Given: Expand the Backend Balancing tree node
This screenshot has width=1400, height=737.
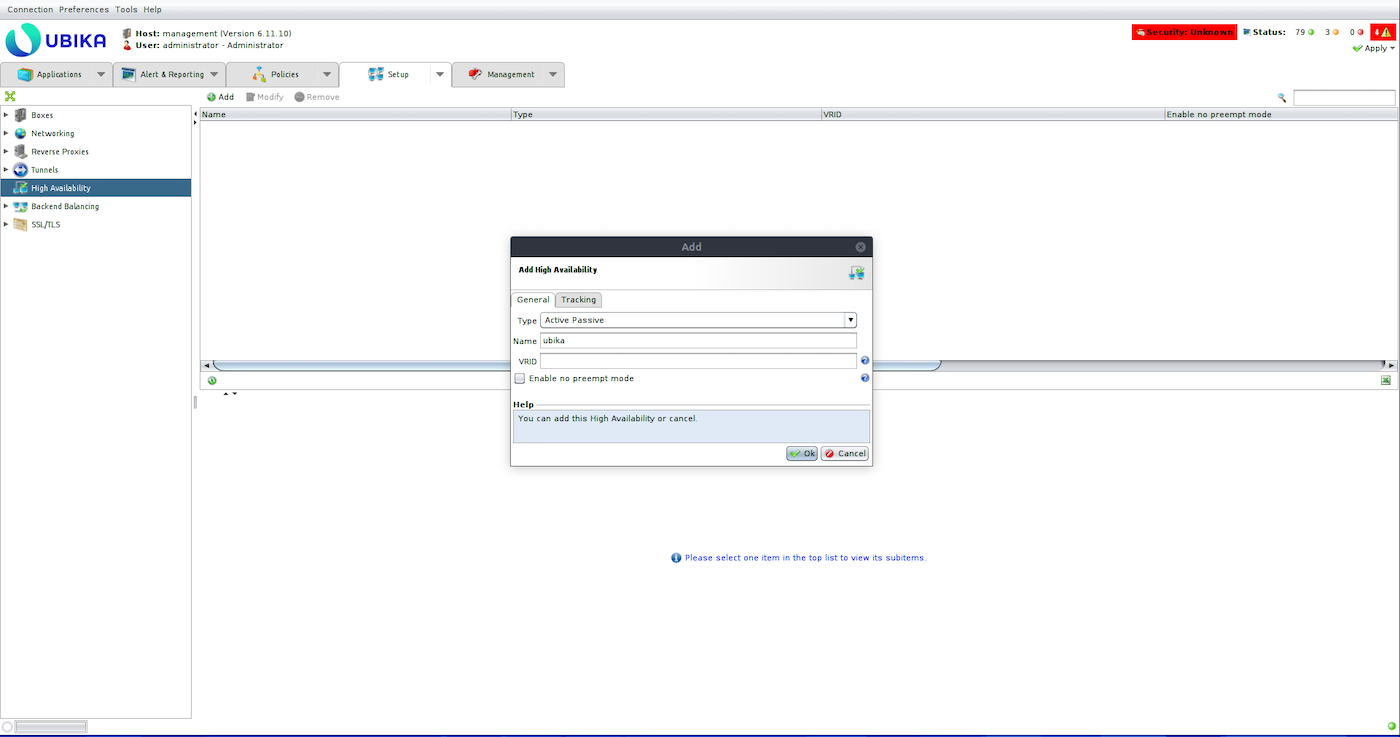Looking at the screenshot, I should pos(6,206).
